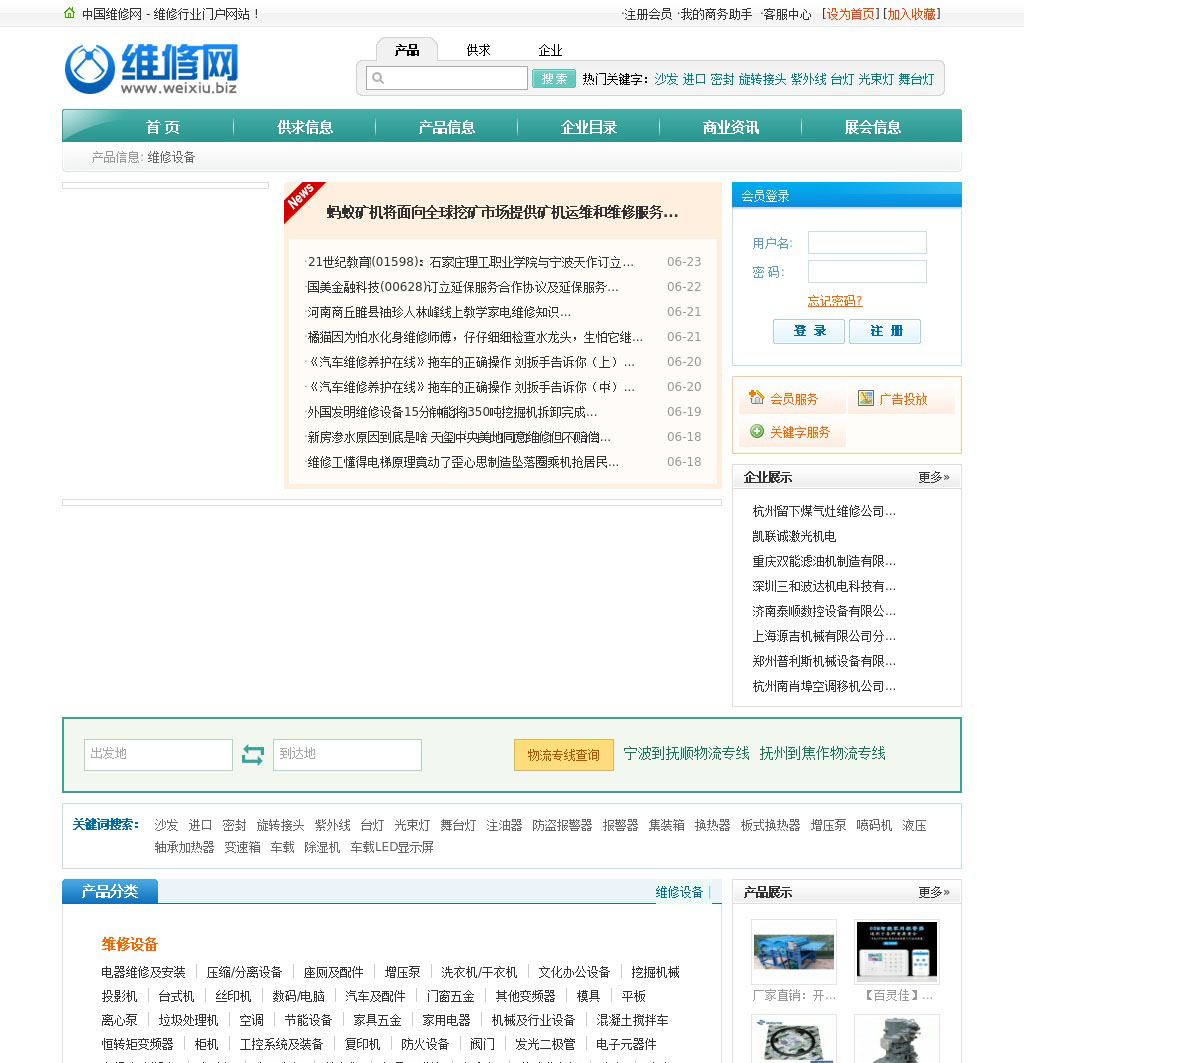Open 洗衣机/干衣机 category
Viewport: 1200px width, 1063px height.
point(479,972)
